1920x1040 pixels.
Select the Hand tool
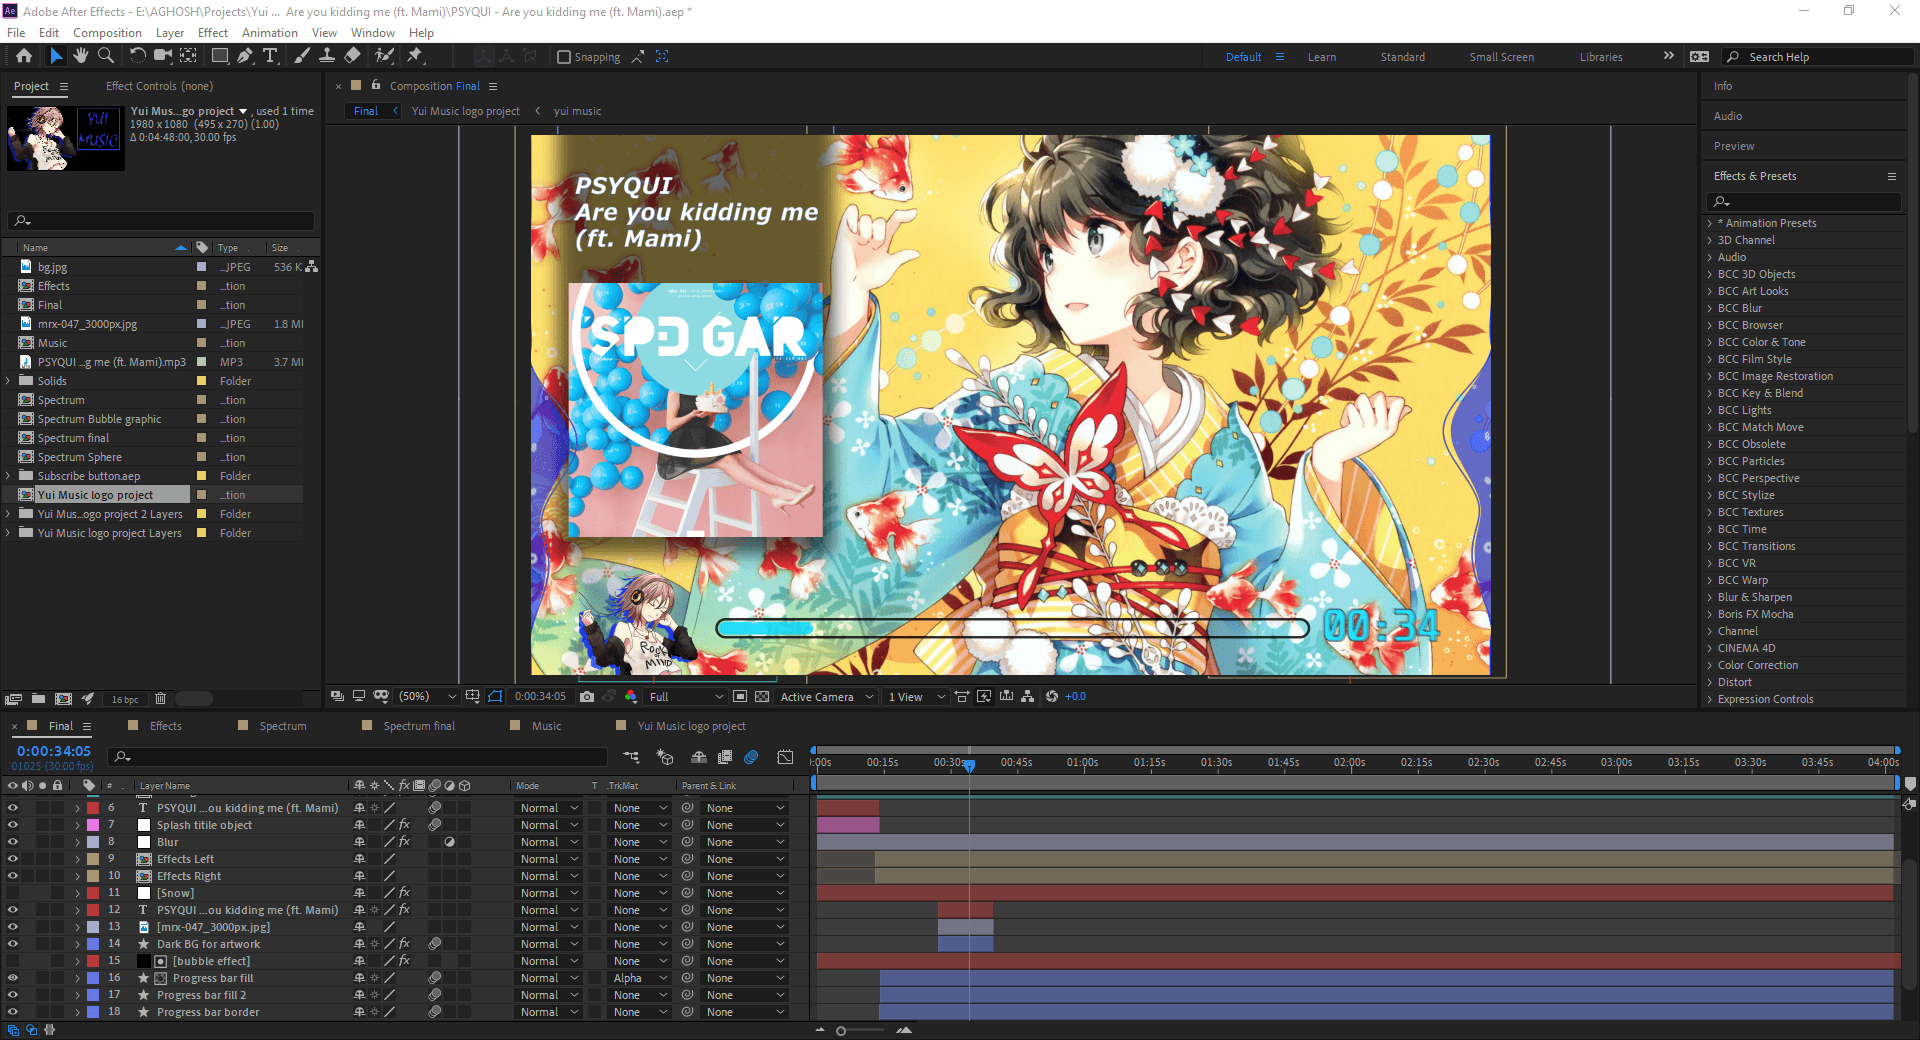coord(81,56)
